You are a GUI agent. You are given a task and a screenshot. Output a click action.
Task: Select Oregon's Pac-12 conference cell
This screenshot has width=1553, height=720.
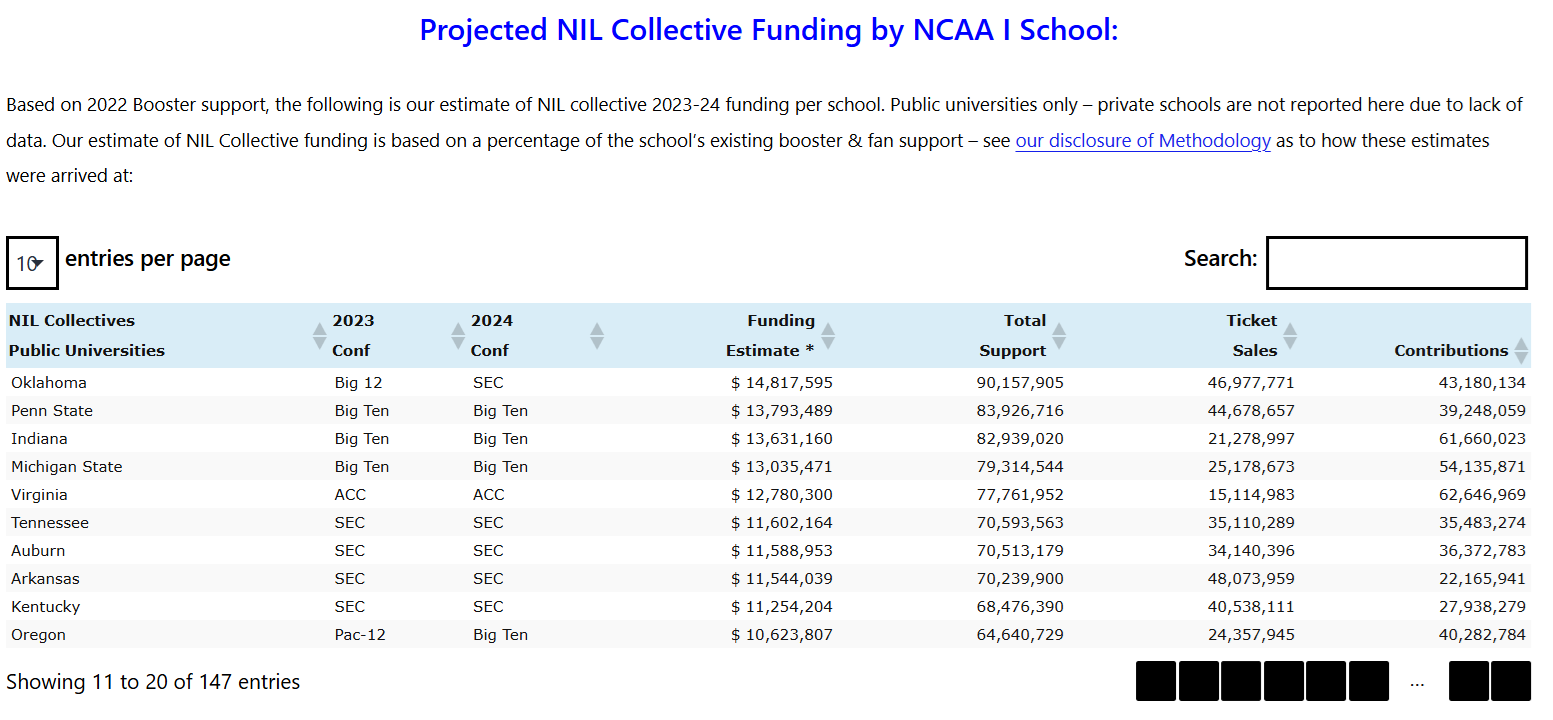click(360, 635)
